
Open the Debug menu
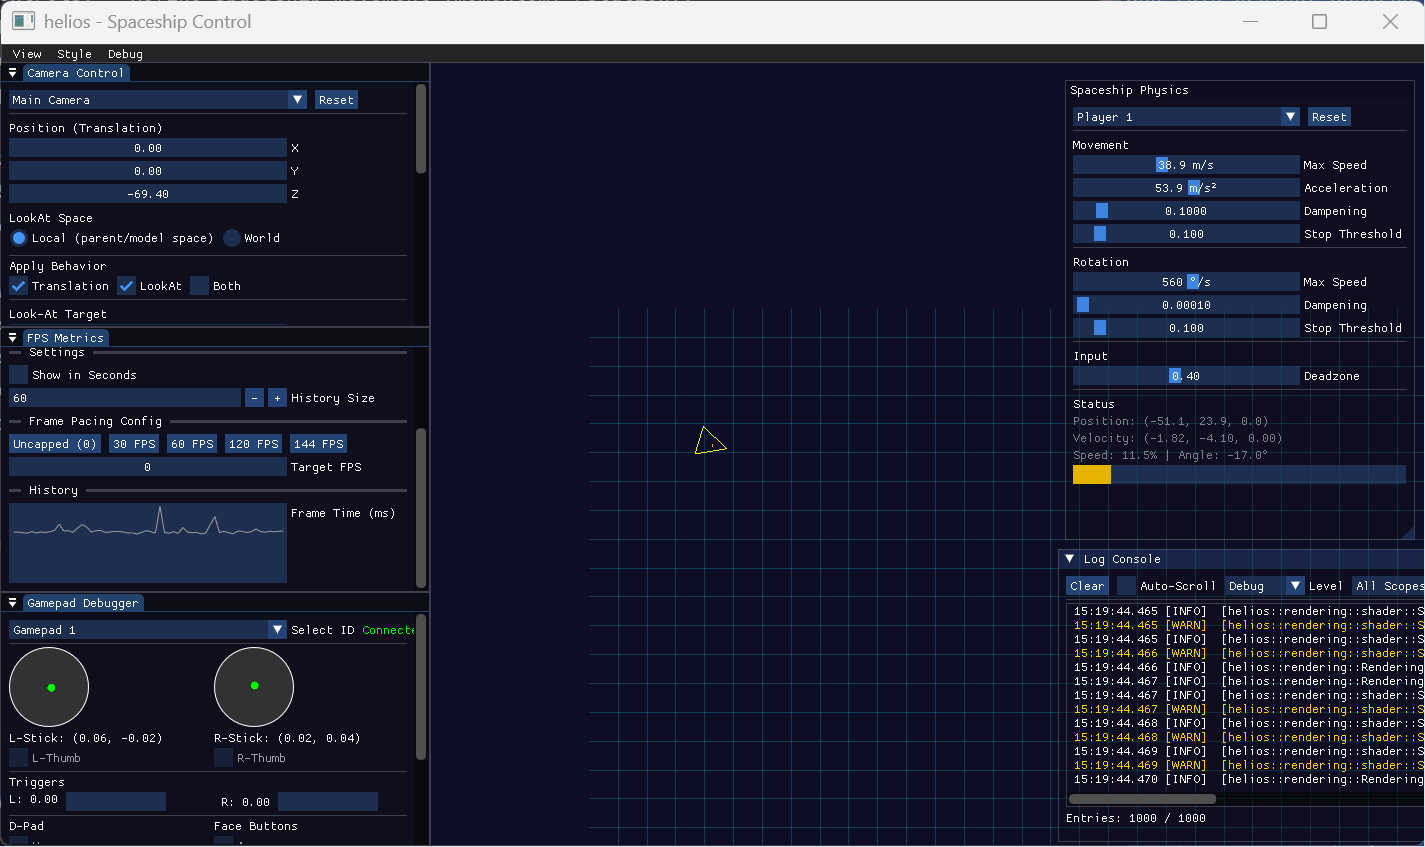pyautogui.click(x=125, y=54)
